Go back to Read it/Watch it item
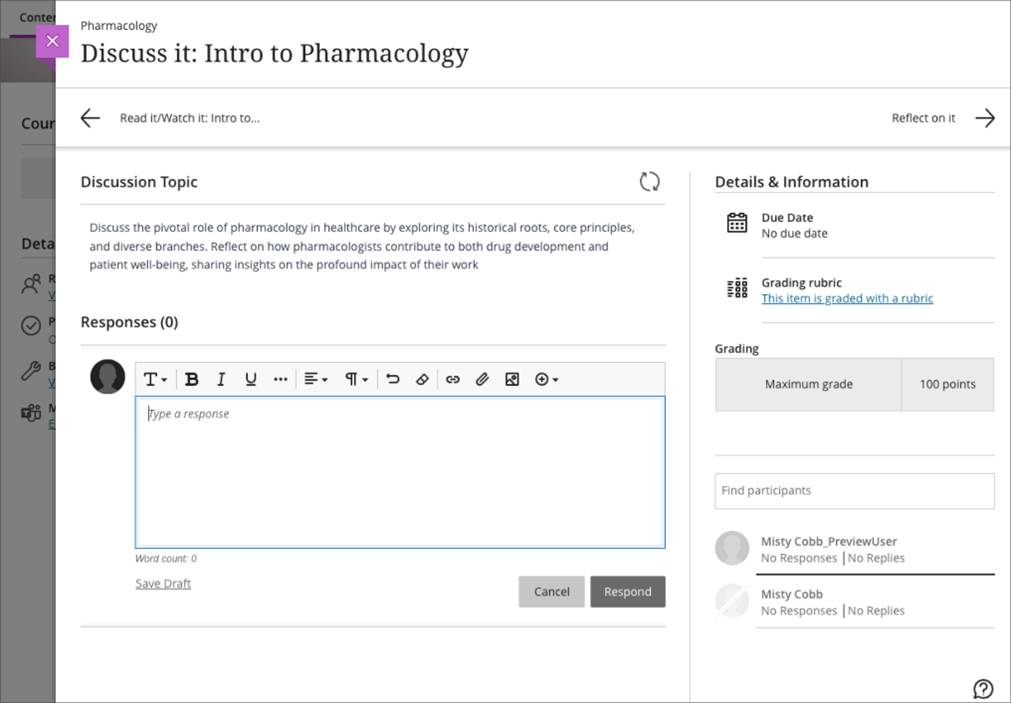1011x703 pixels. coord(91,118)
